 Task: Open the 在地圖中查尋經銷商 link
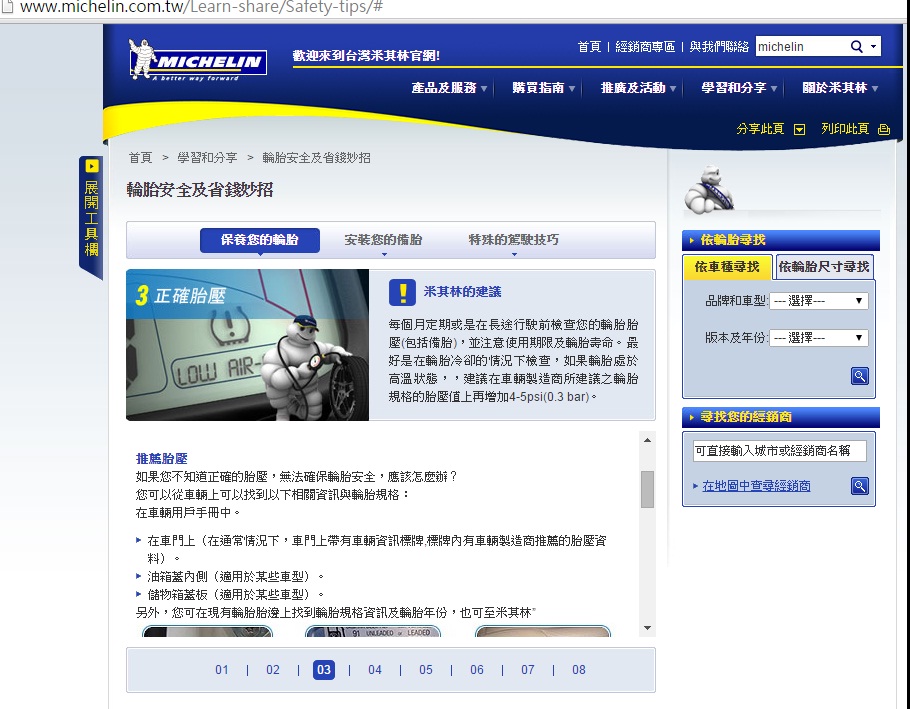coord(756,486)
